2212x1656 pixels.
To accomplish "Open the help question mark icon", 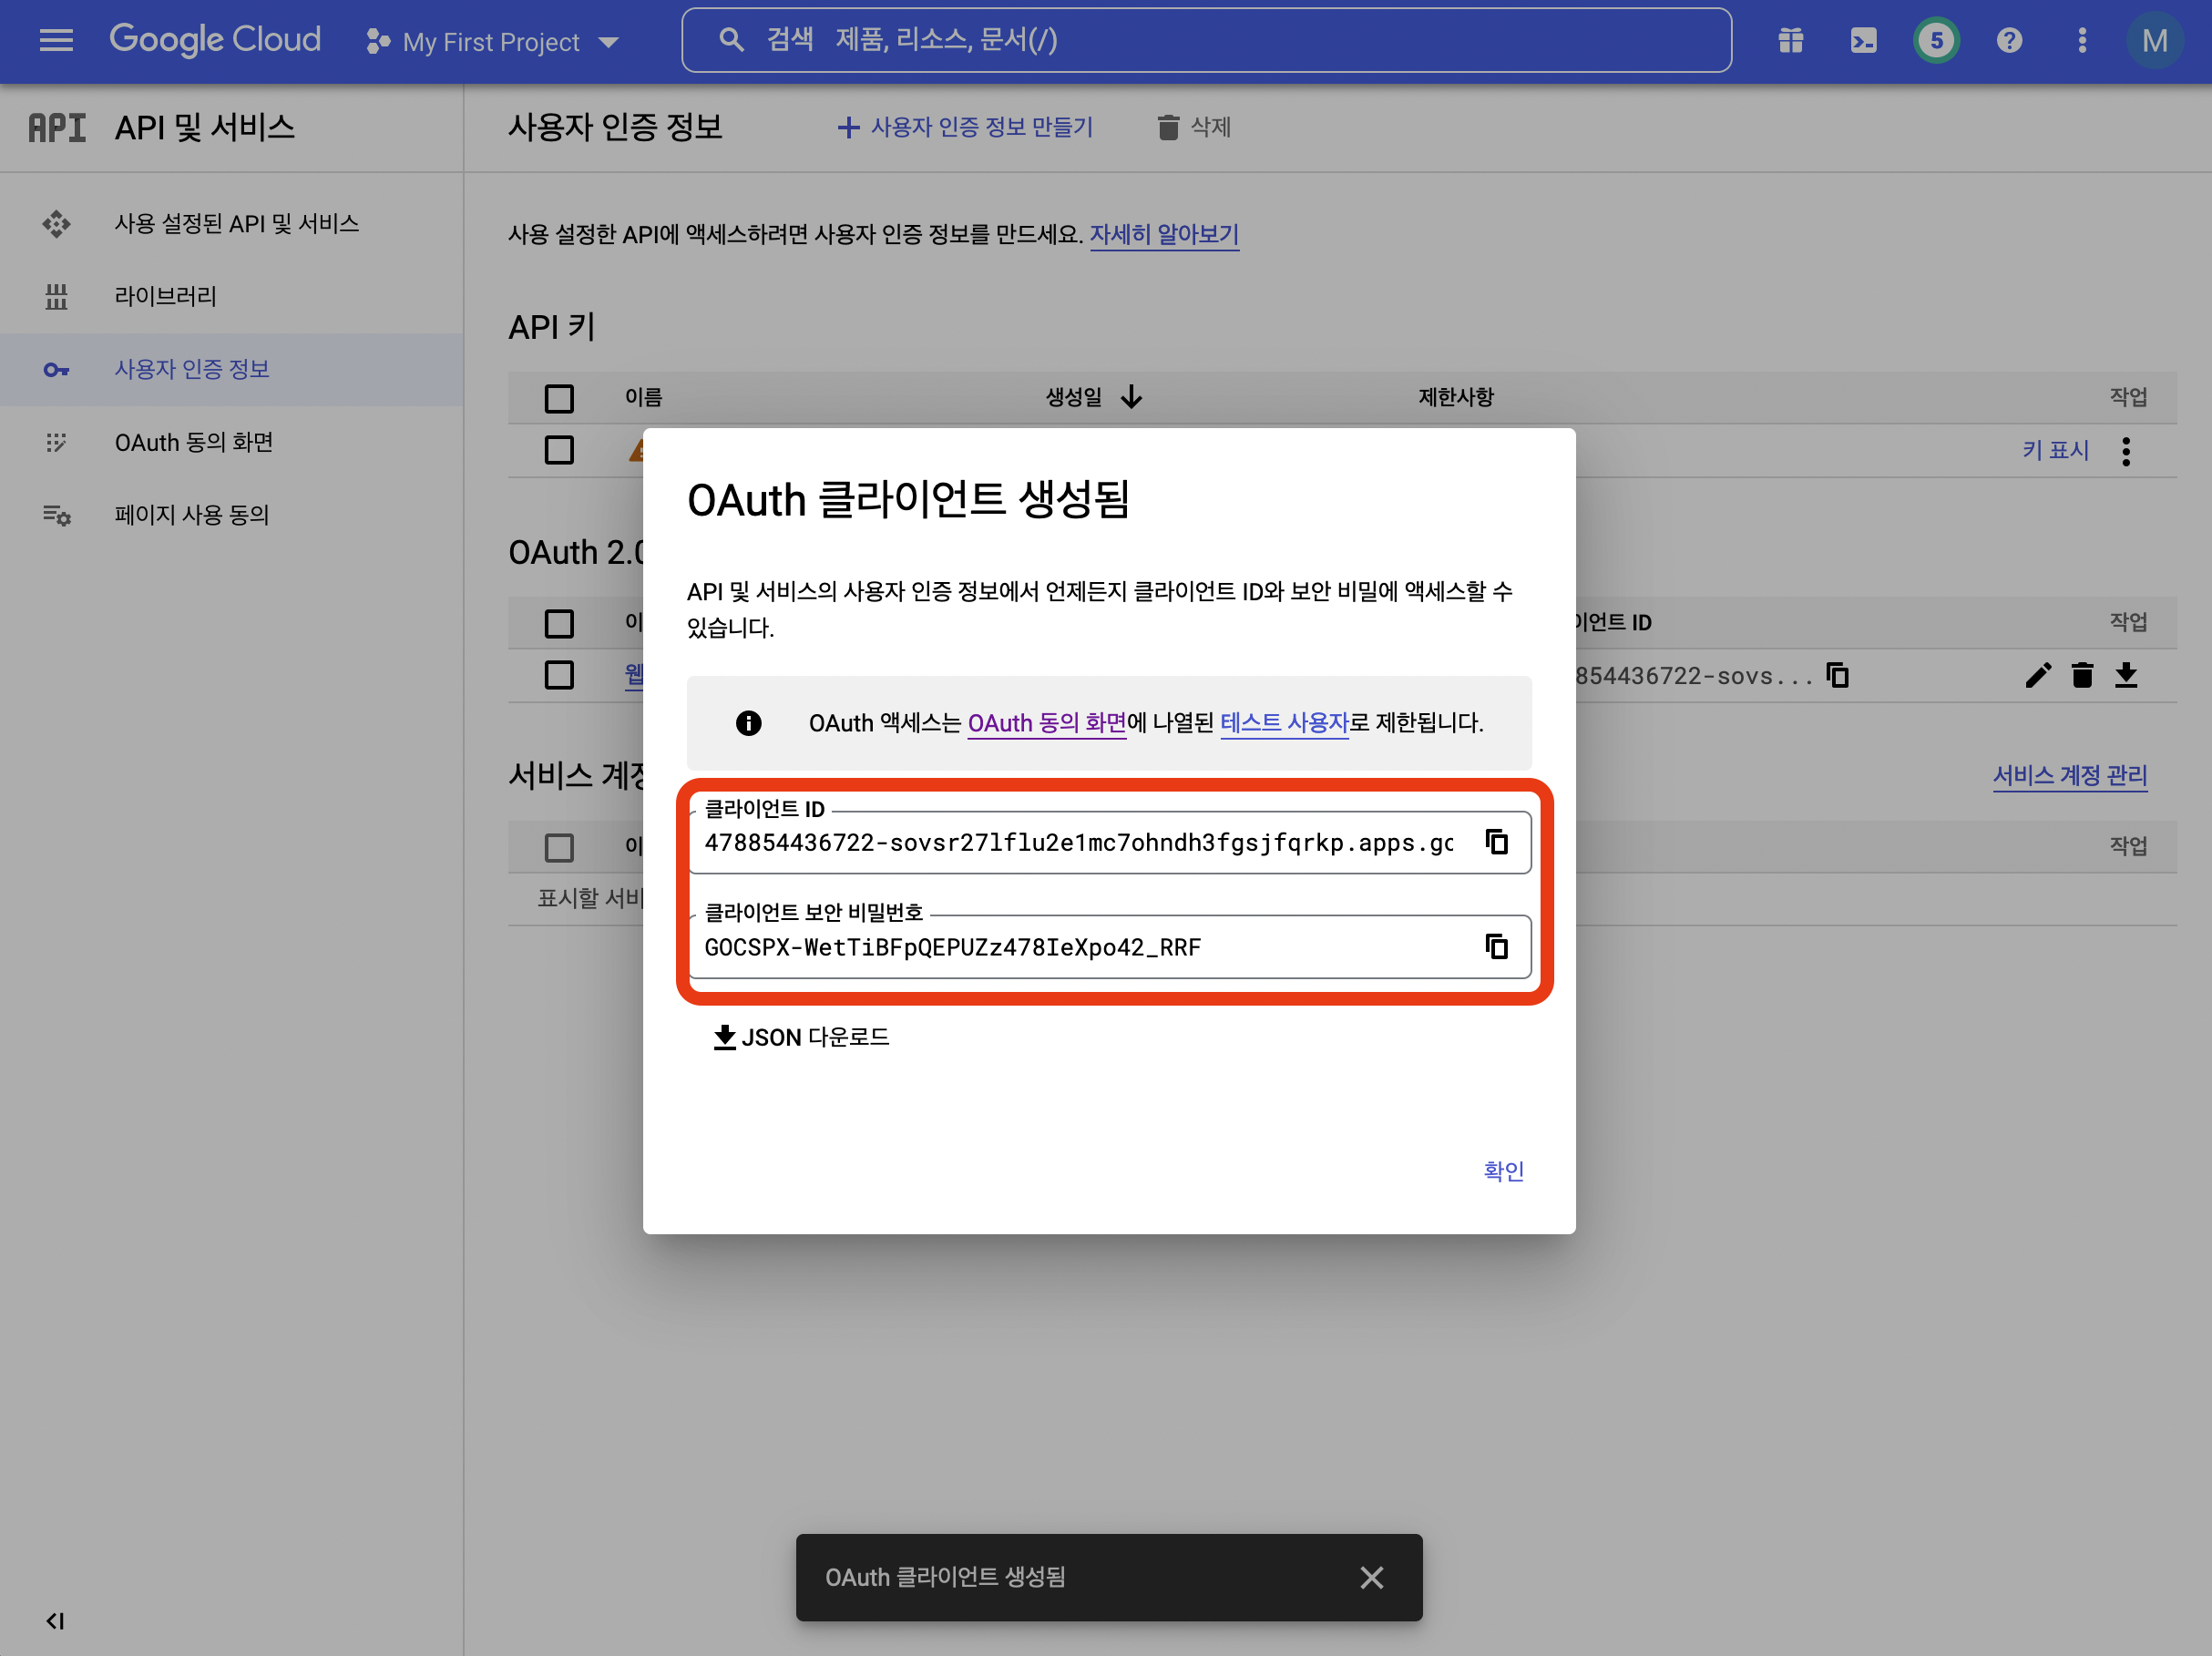I will 2009,41.
